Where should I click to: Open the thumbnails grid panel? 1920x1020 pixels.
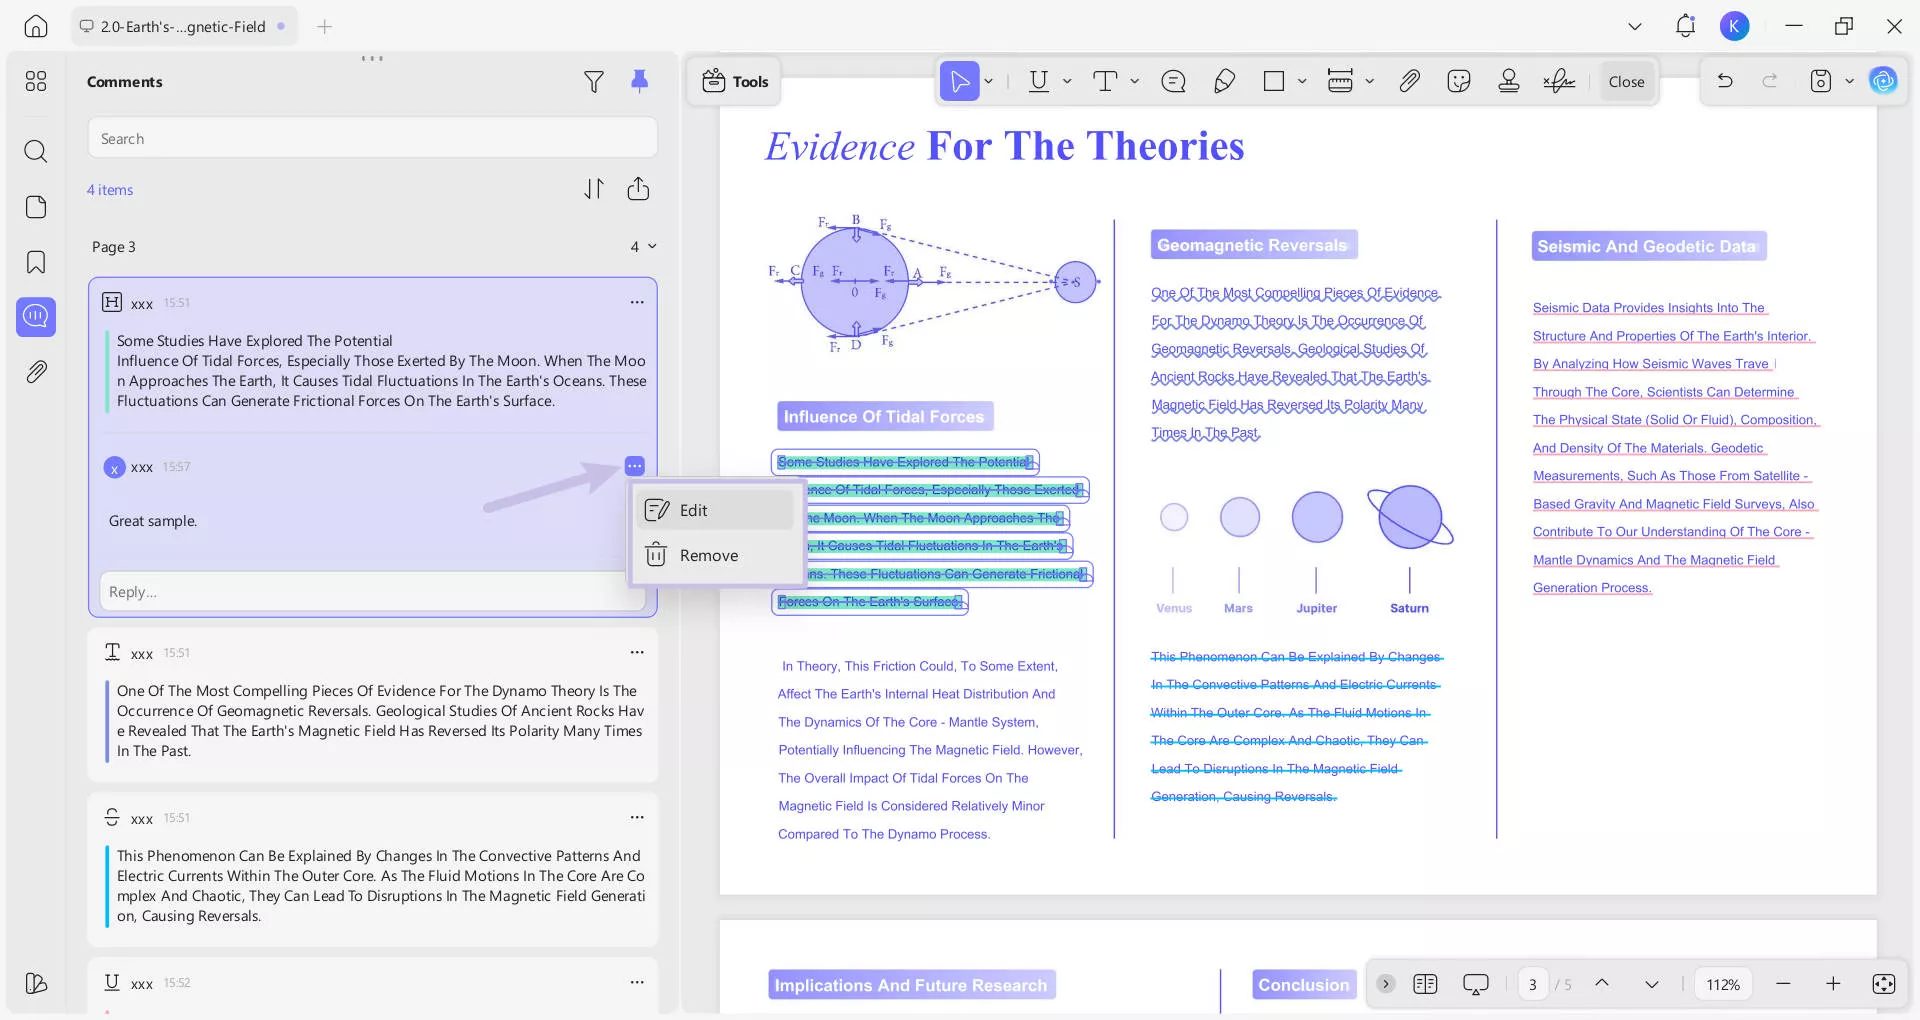(x=36, y=82)
